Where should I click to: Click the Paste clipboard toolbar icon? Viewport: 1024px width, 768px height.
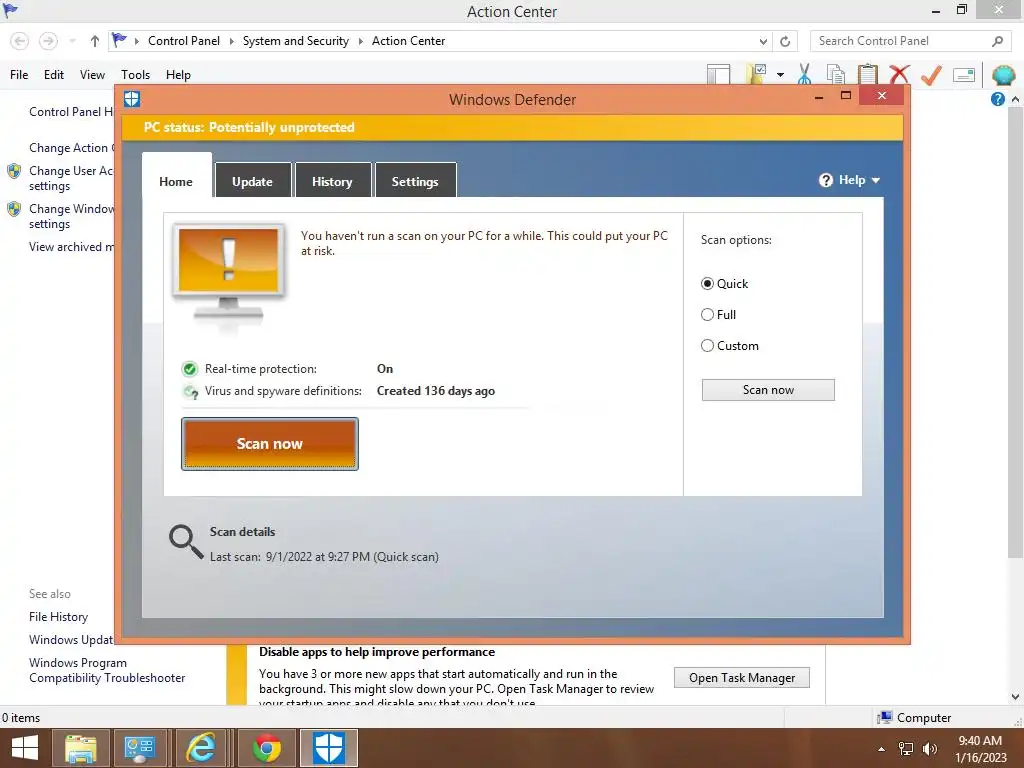867,74
